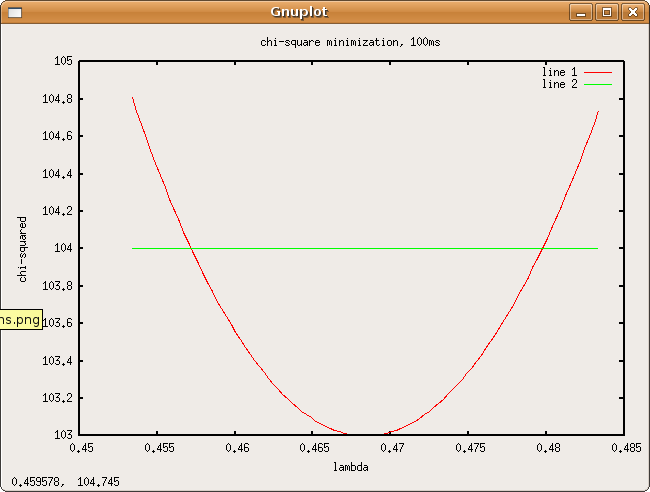The image size is (650, 492).
Task: Minimize the Gnuplot window
Action: click(582, 12)
